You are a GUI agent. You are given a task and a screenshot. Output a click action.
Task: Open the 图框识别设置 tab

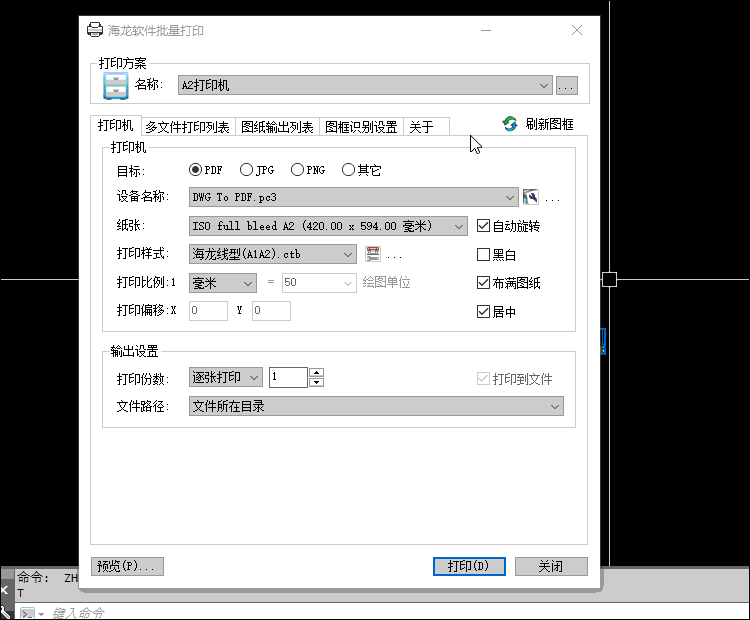[361, 127]
